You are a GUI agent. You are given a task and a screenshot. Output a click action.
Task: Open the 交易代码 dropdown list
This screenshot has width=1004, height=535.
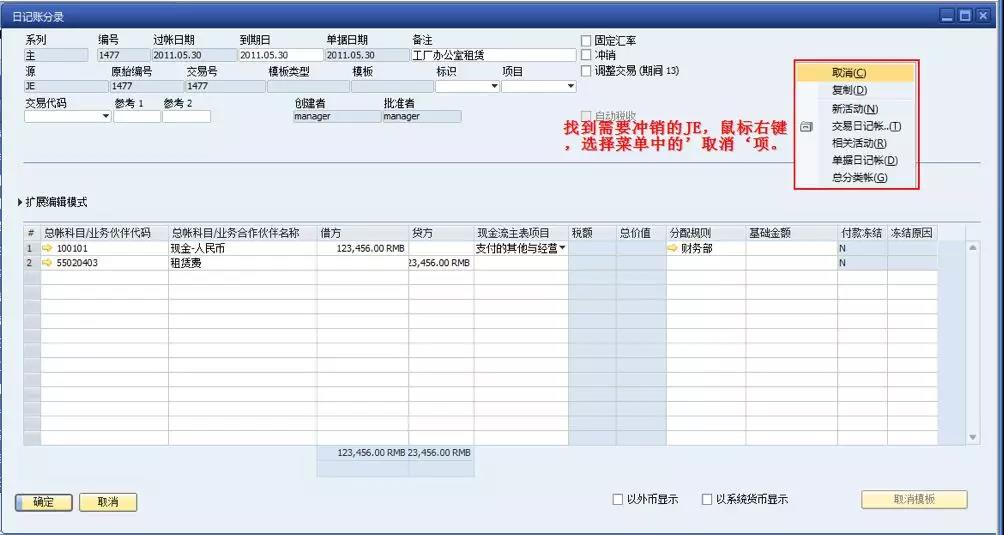coord(106,117)
